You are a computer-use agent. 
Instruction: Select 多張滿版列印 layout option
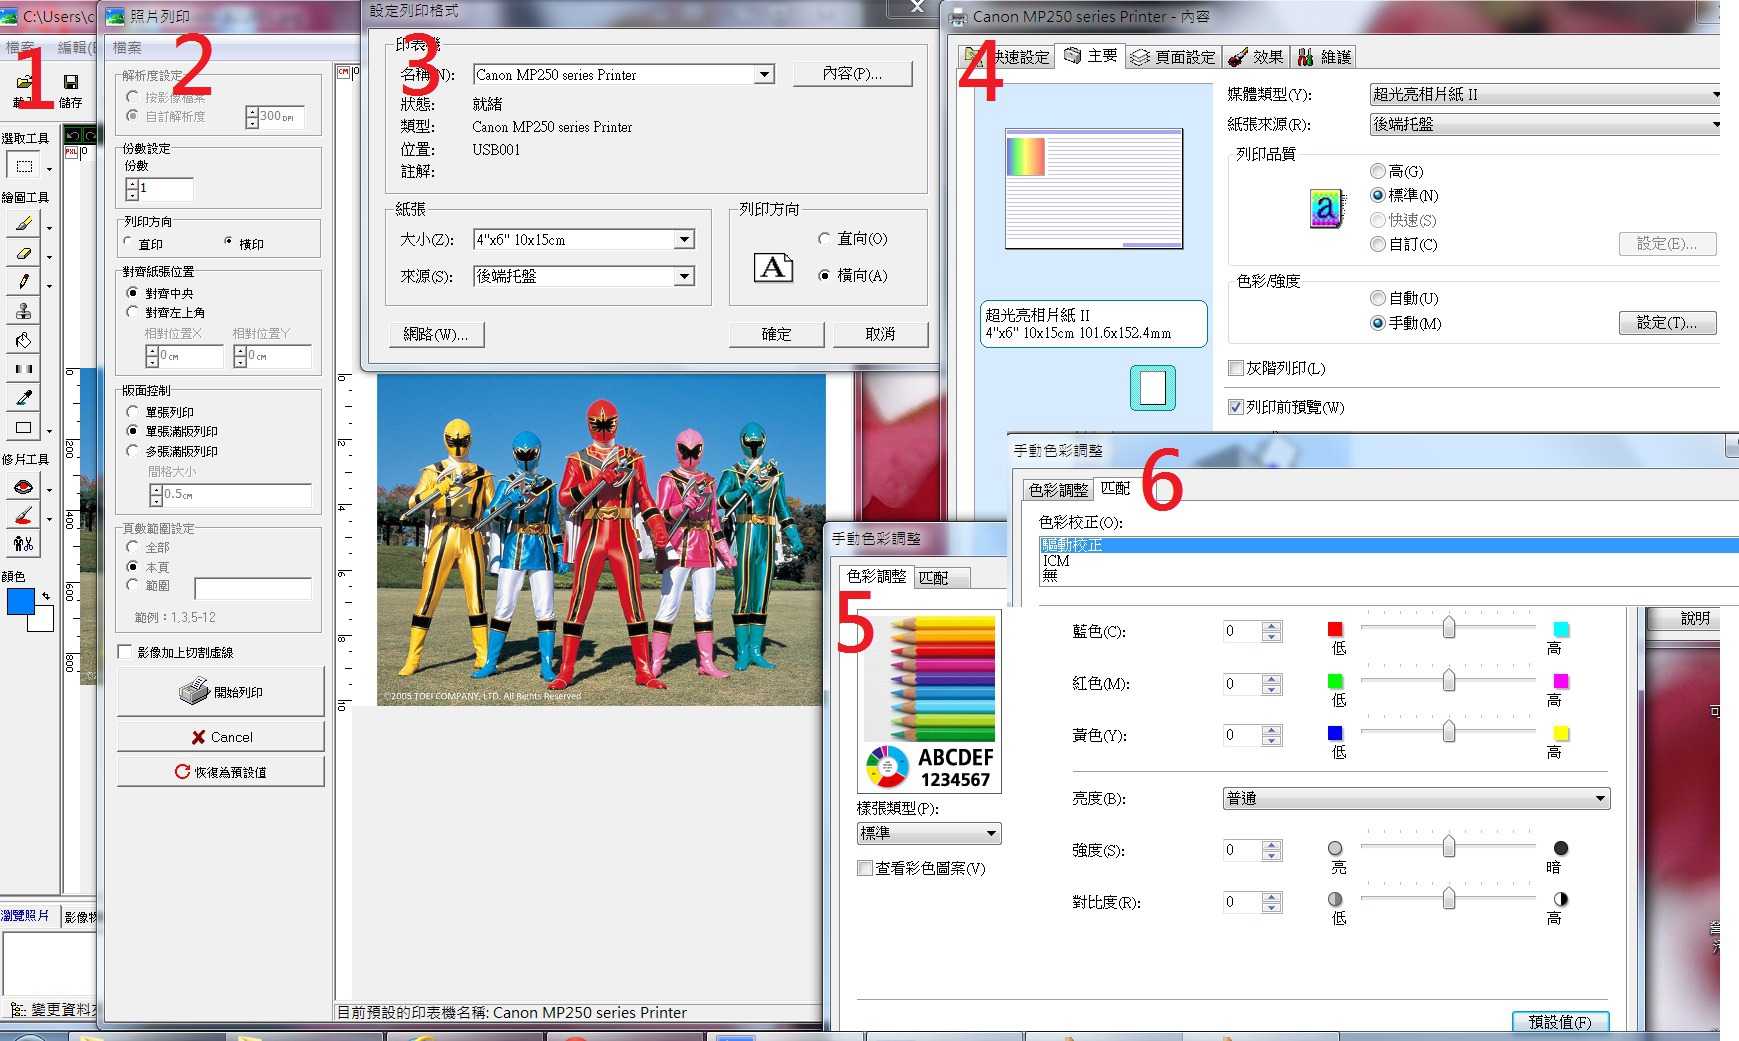[x=132, y=451]
